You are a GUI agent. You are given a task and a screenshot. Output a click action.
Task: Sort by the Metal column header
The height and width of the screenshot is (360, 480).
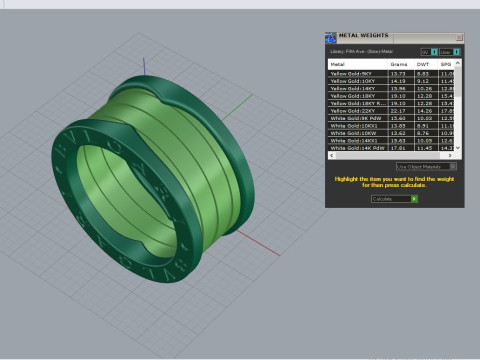[358, 64]
